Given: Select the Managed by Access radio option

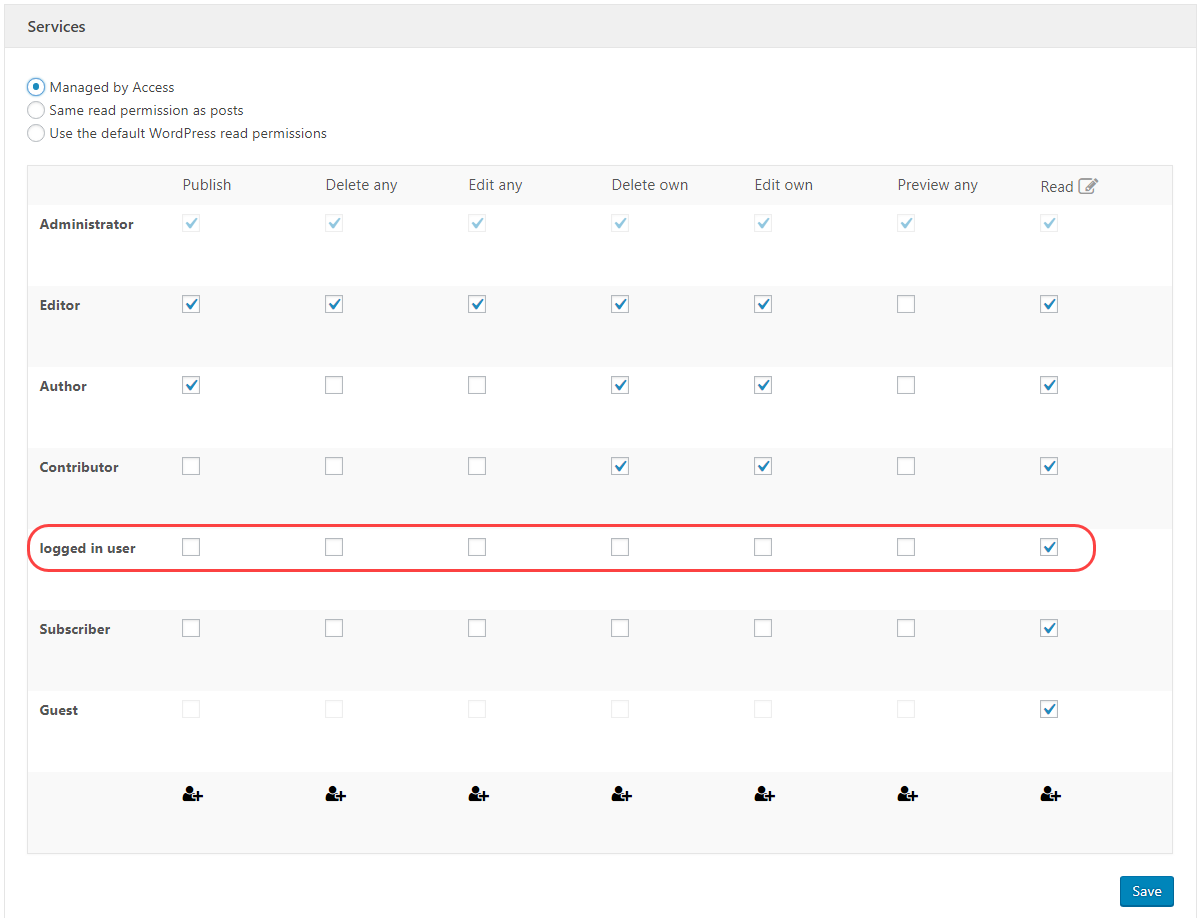Looking at the screenshot, I should (x=36, y=87).
